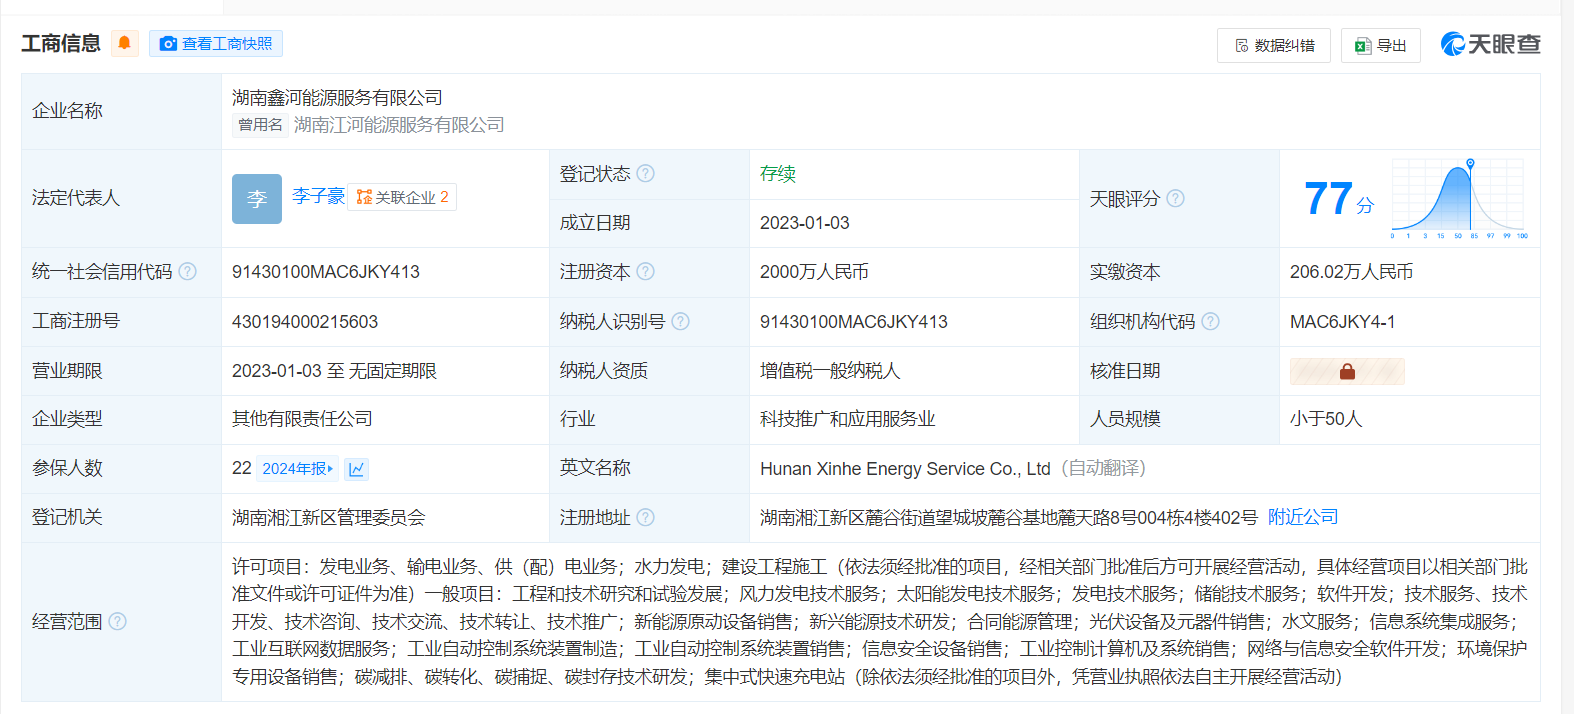Click the 李 avatar thumbnail
The height and width of the screenshot is (714, 1574).
click(257, 198)
